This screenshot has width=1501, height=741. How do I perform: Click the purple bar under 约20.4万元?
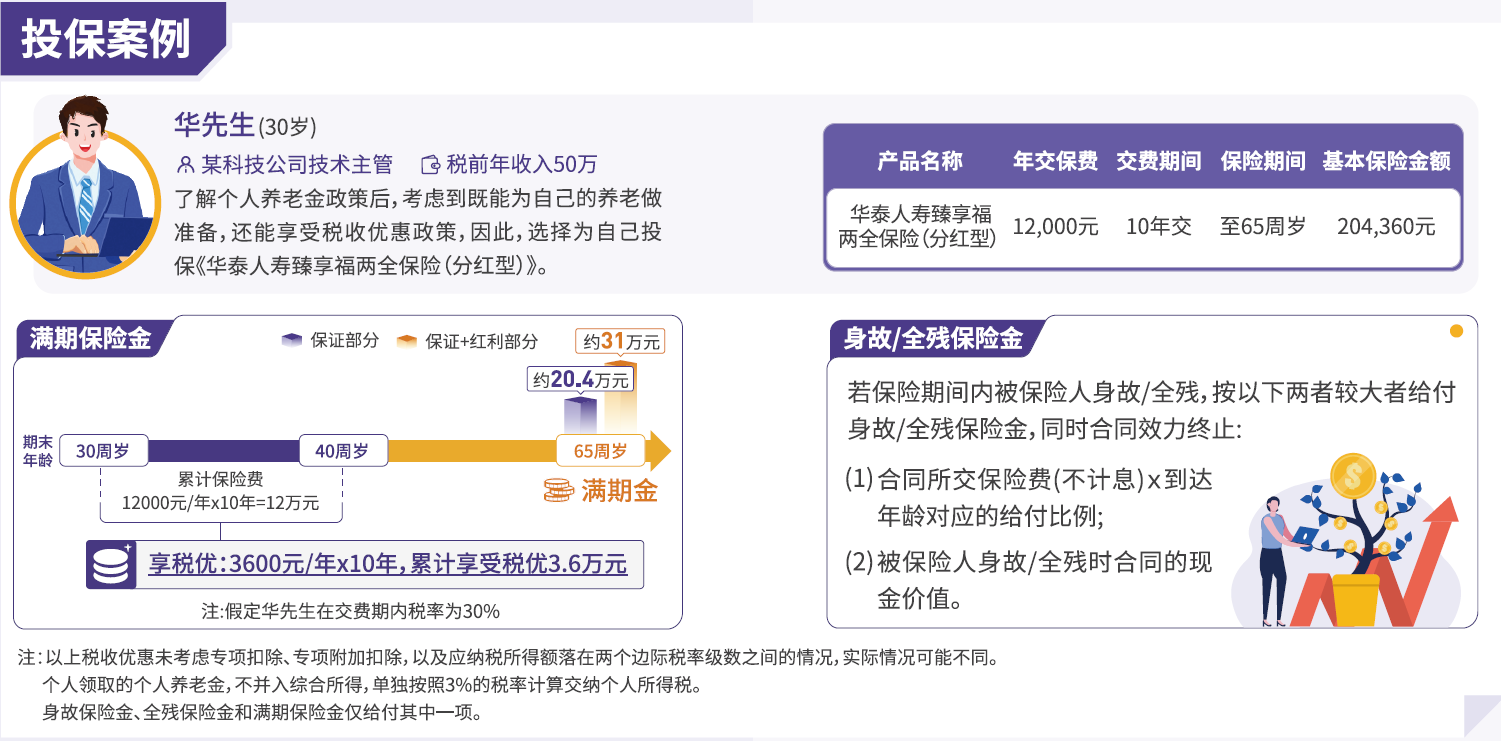click(580, 415)
